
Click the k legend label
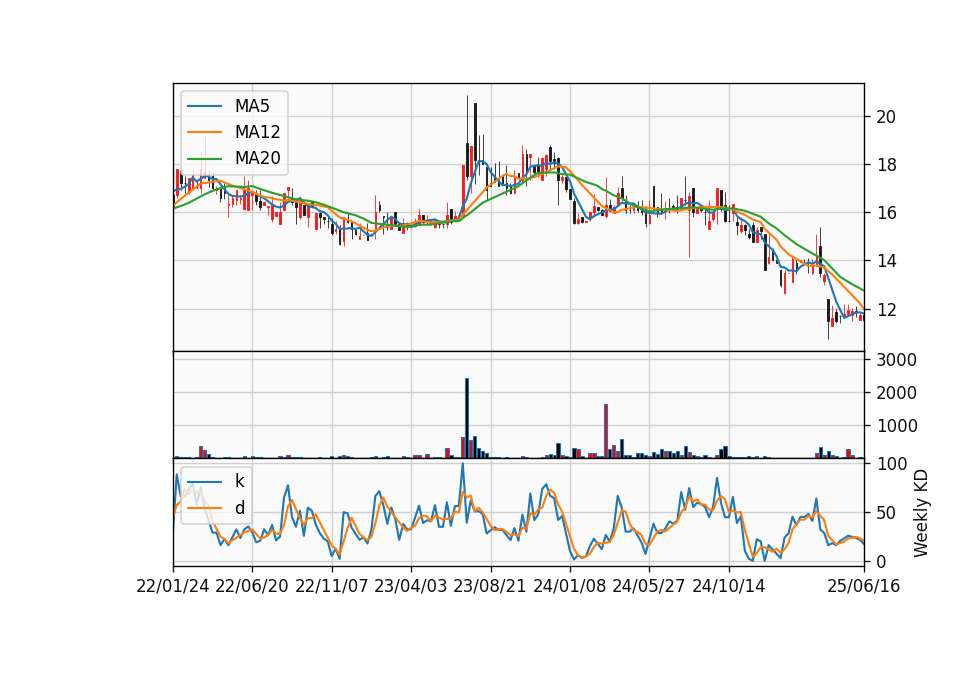239,481
